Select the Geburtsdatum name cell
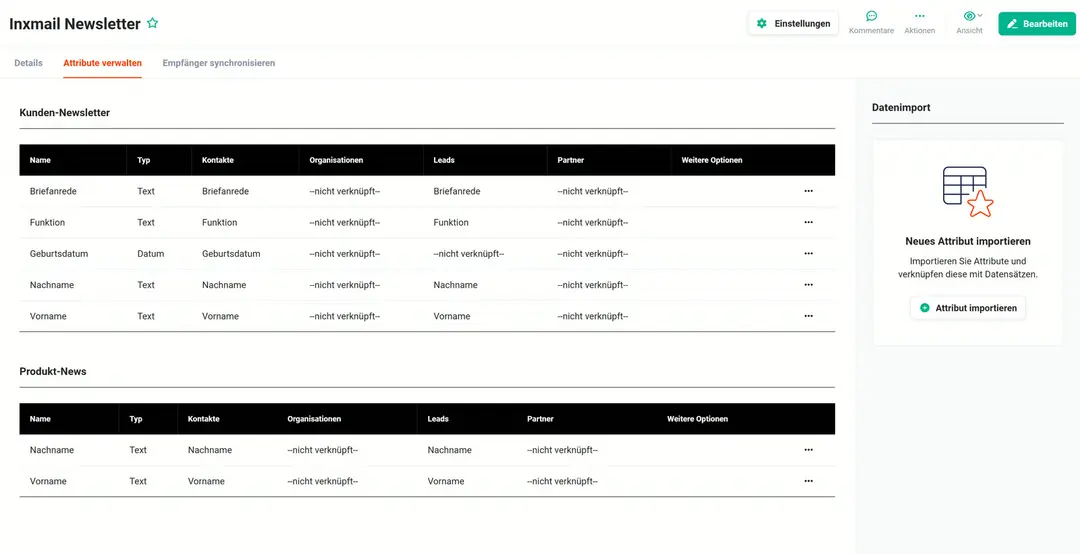Image resolution: width=1080 pixels, height=554 pixels. [59, 254]
